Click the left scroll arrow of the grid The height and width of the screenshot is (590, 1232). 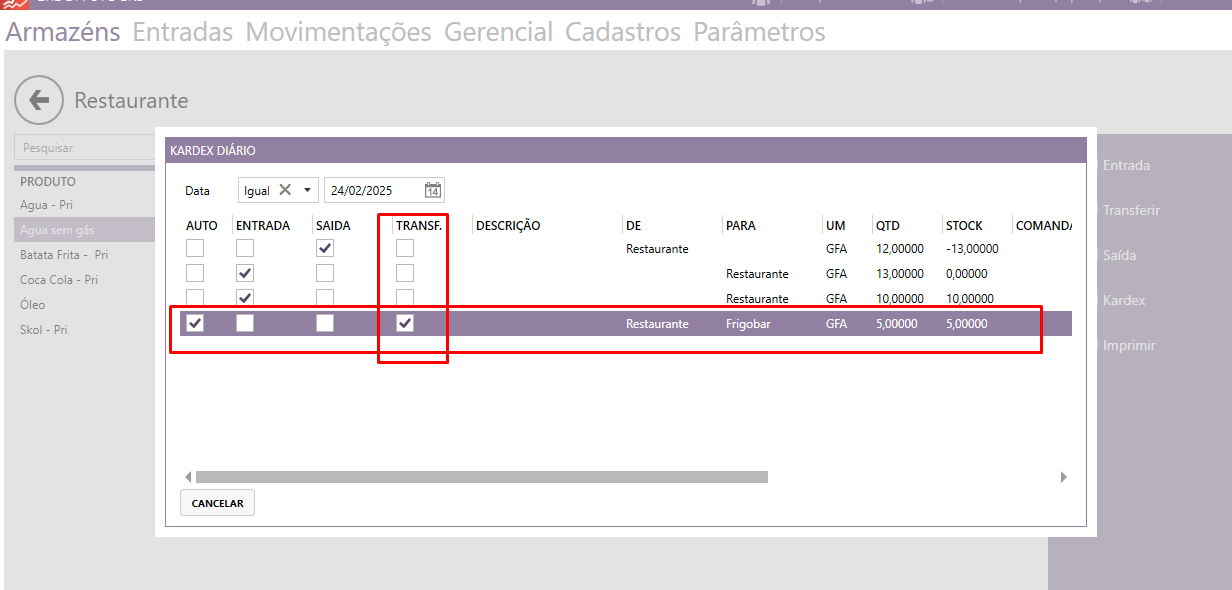[x=188, y=478]
